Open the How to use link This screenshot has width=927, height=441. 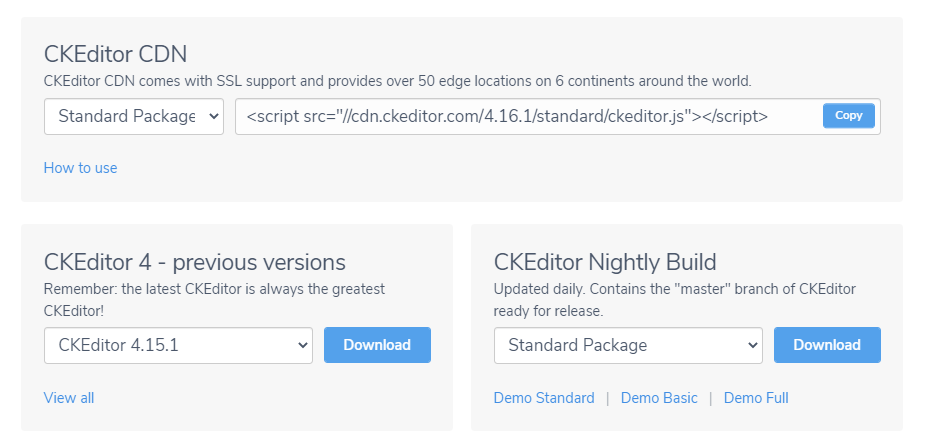tap(80, 168)
